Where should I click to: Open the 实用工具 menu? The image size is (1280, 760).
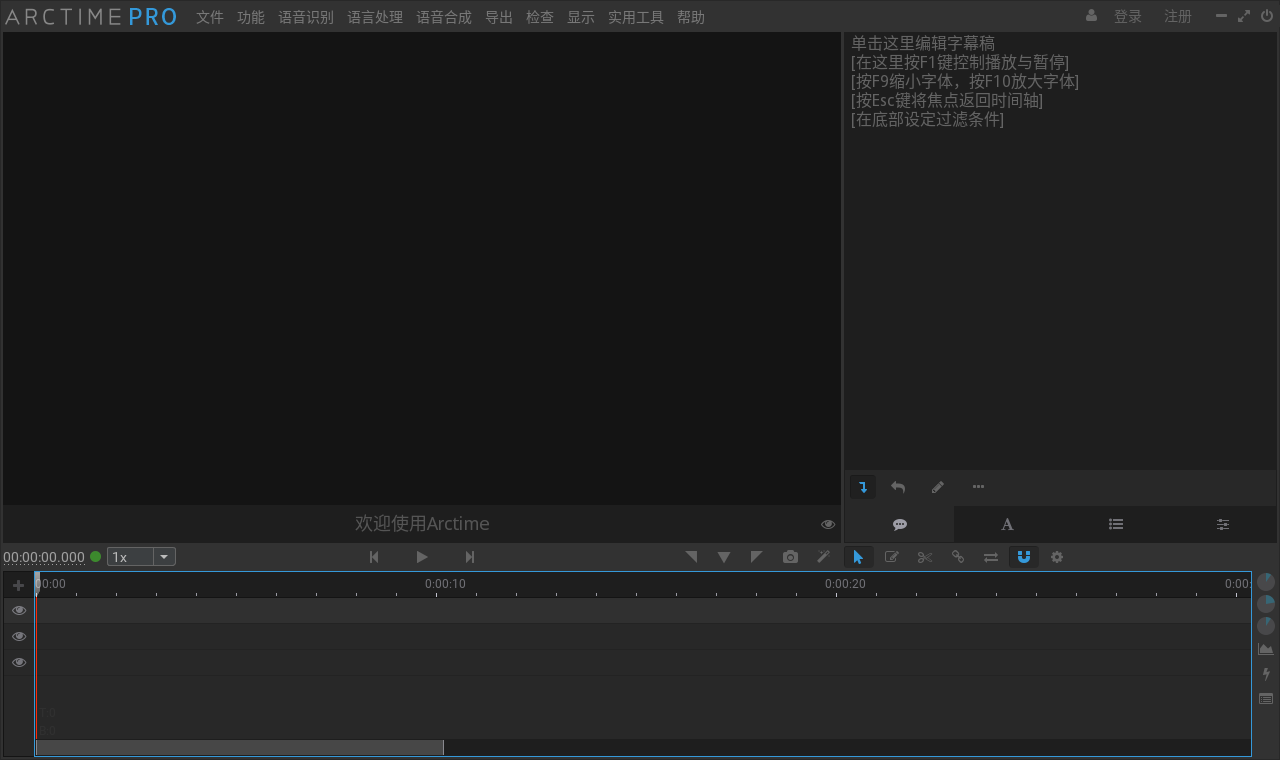point(636,17)
